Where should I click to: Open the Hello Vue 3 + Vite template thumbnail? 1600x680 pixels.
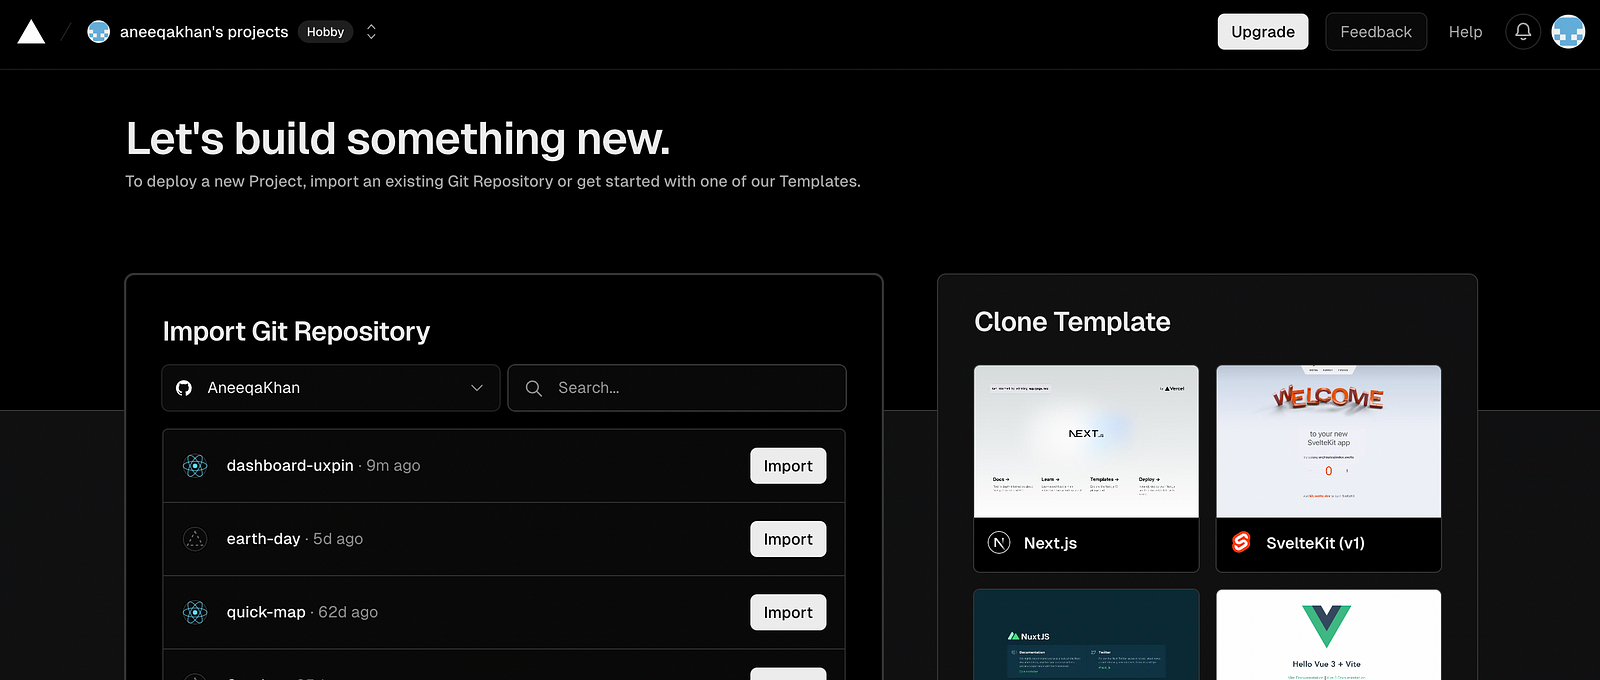point(1328,635)
